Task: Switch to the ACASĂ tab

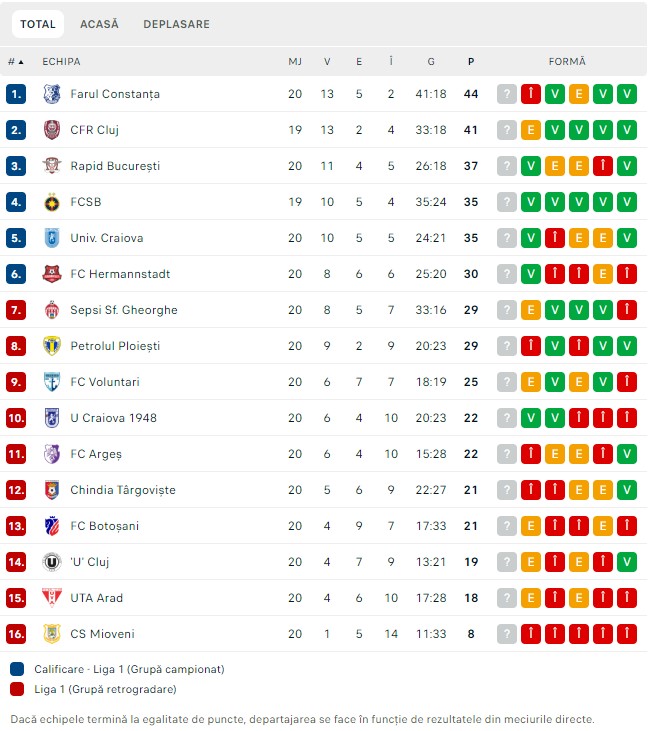Action: [99, 24]
